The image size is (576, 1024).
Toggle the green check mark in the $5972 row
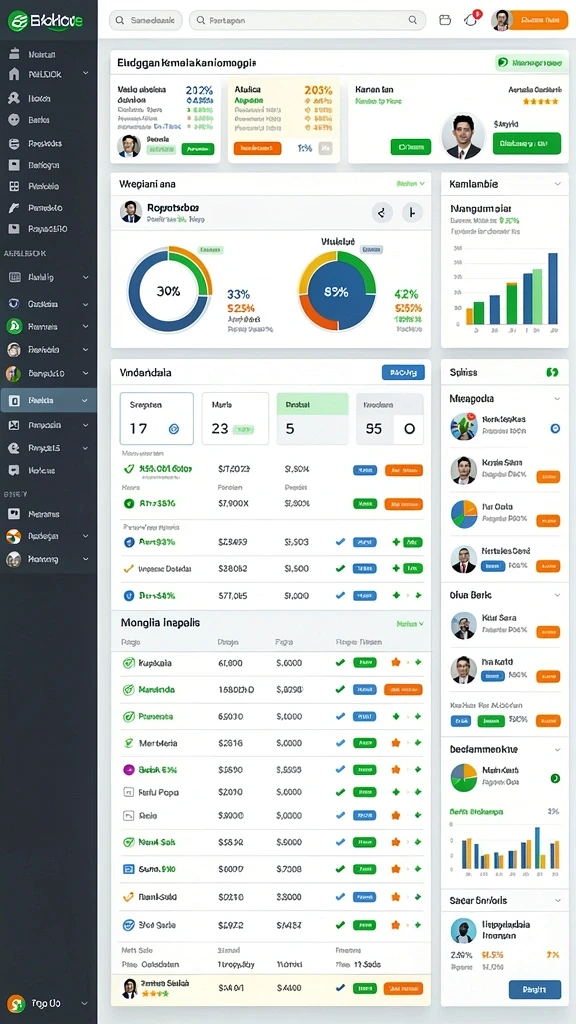point(340,925)
